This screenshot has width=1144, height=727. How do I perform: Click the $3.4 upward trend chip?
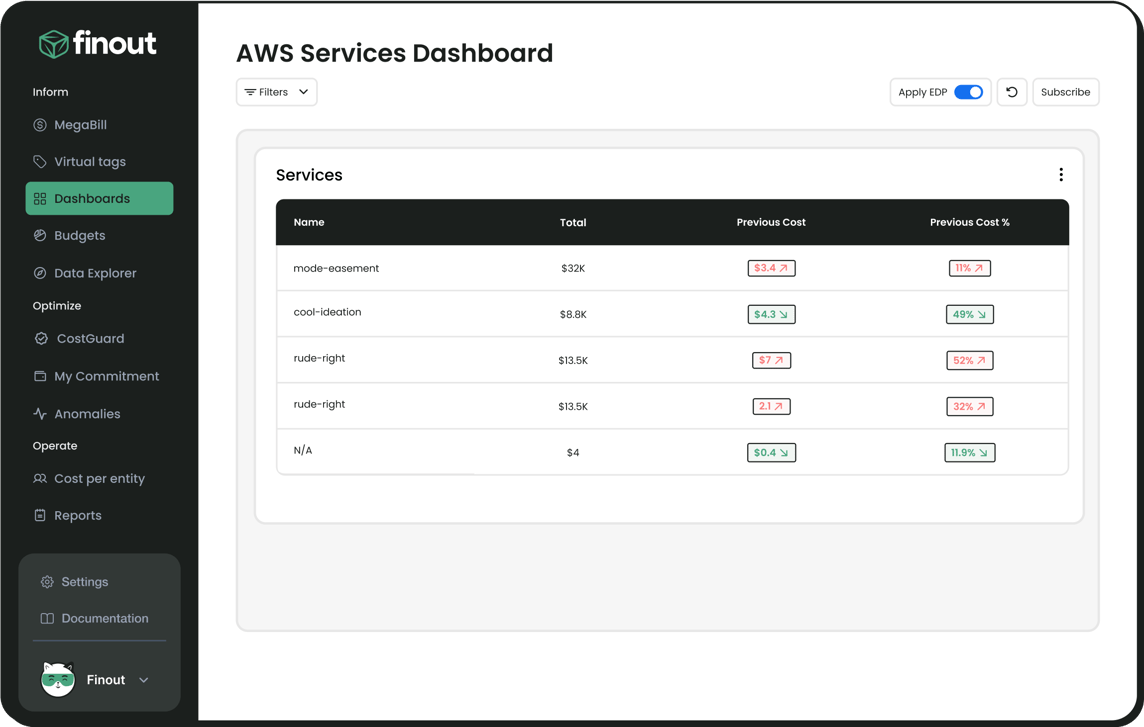point(771,267)
